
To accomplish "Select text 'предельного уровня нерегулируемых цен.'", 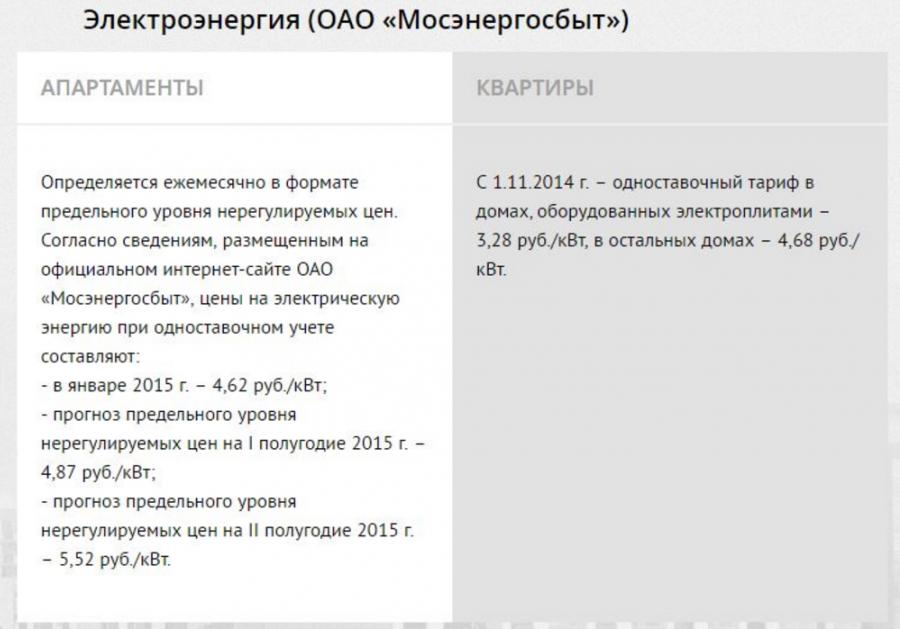I will (x=219, y=212).
